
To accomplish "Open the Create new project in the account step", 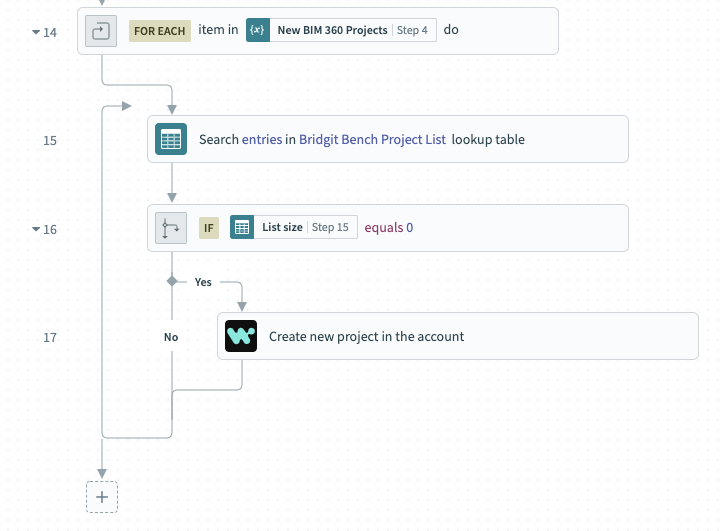I will coord(458,336).
